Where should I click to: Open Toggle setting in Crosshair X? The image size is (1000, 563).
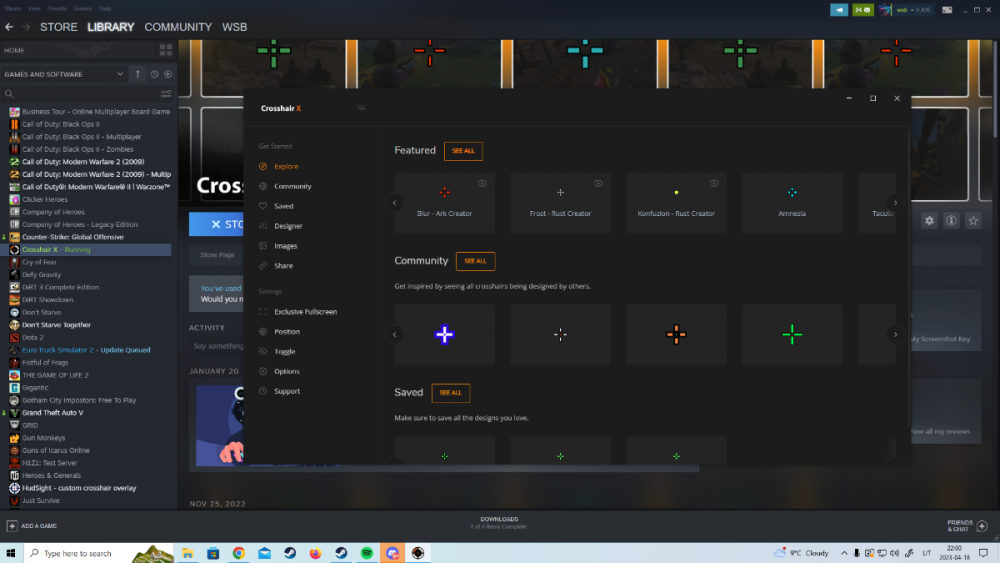[x=284, y=351]
